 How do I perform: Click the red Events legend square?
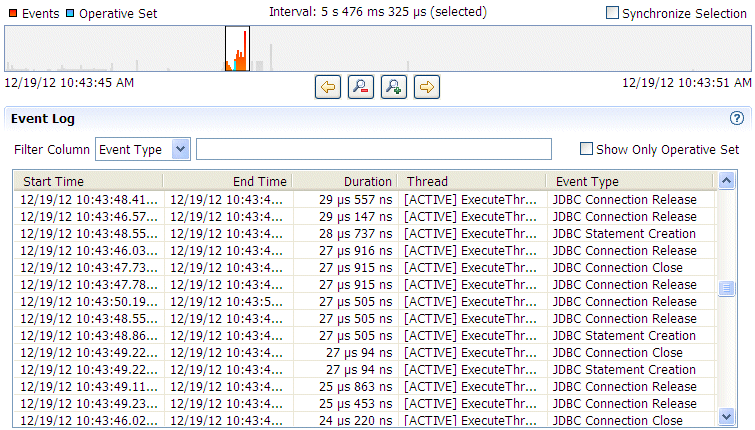13,13
